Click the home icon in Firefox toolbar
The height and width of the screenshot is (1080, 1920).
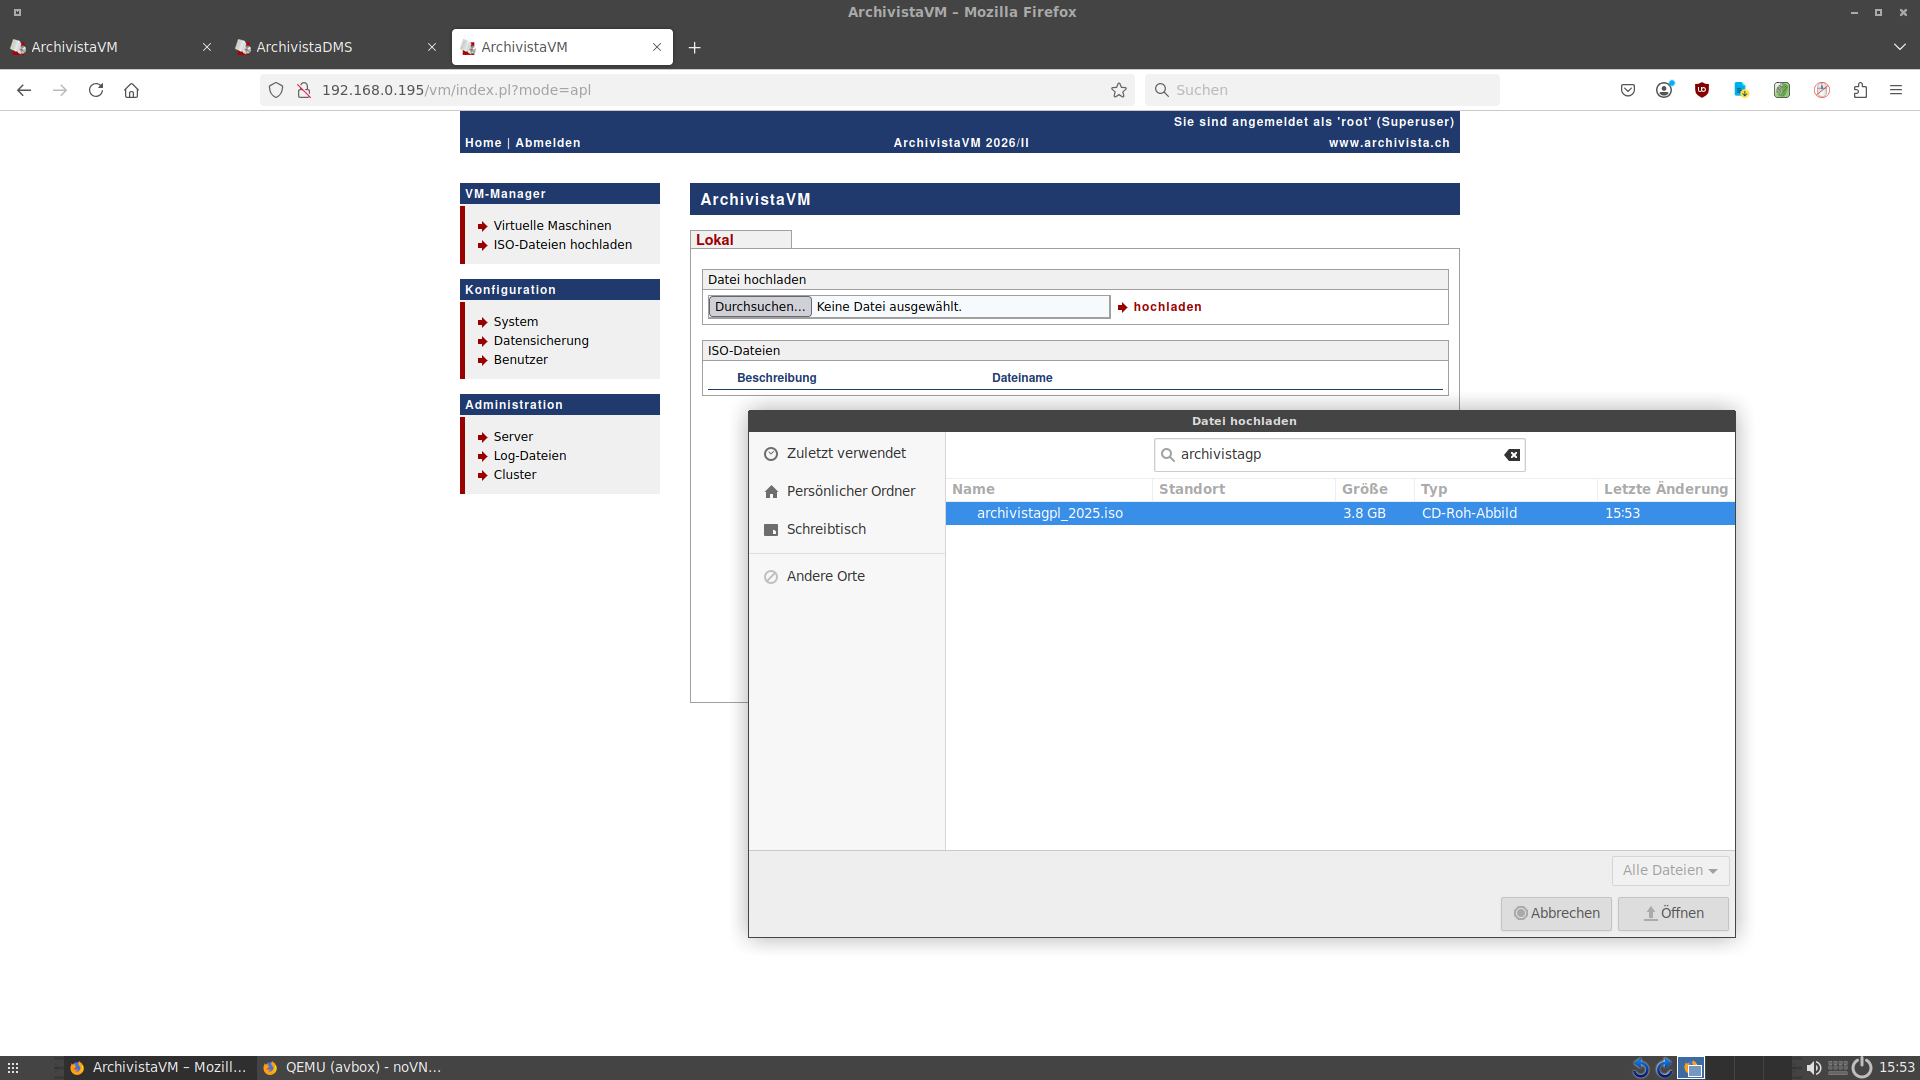131,90
